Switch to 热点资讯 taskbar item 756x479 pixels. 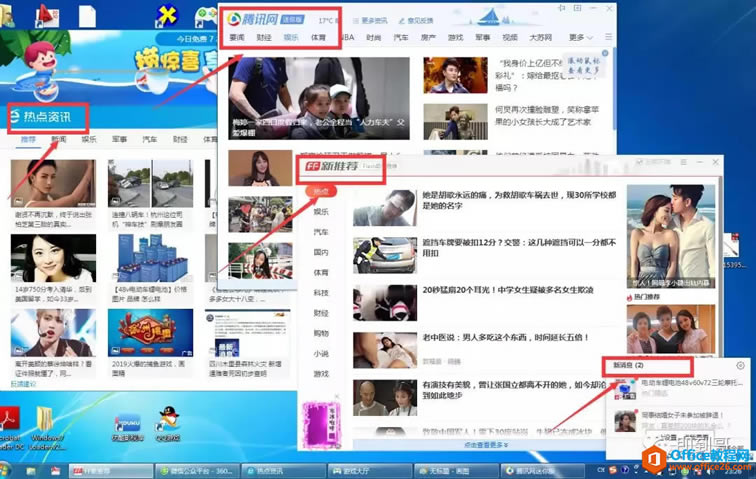coord(284,471)
